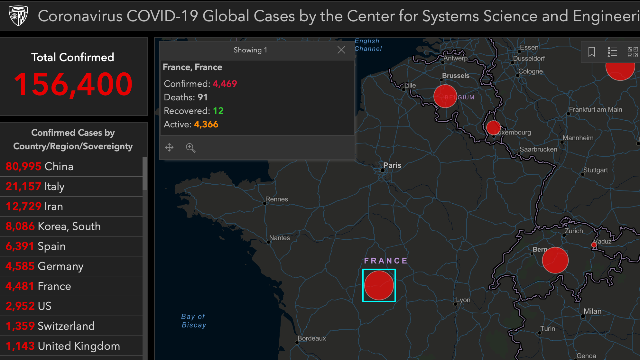The width and height of the screenshot is (640, 360).
Task: Click the Switzerland red circle marker
Action: [x=555, y=260]
